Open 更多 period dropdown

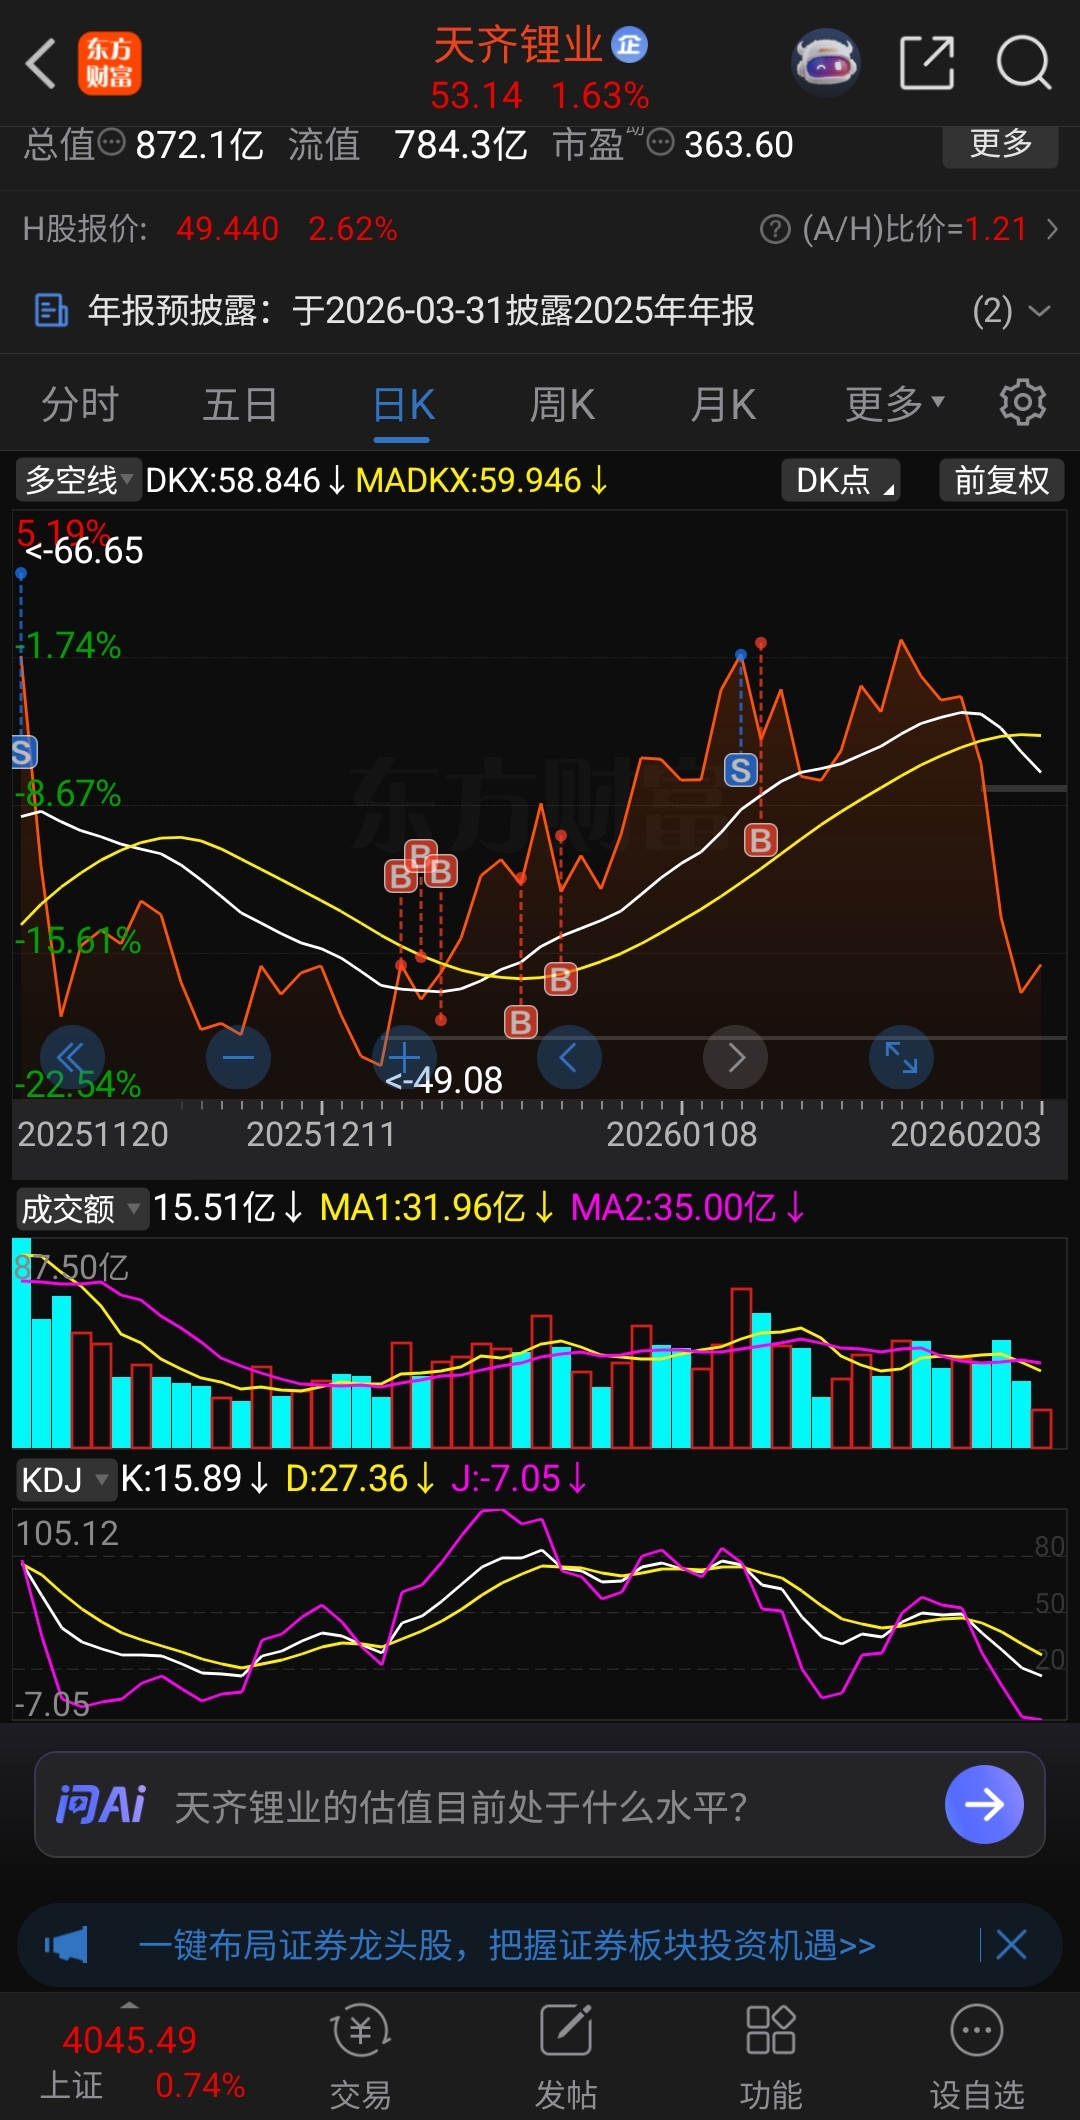[895, 404]
